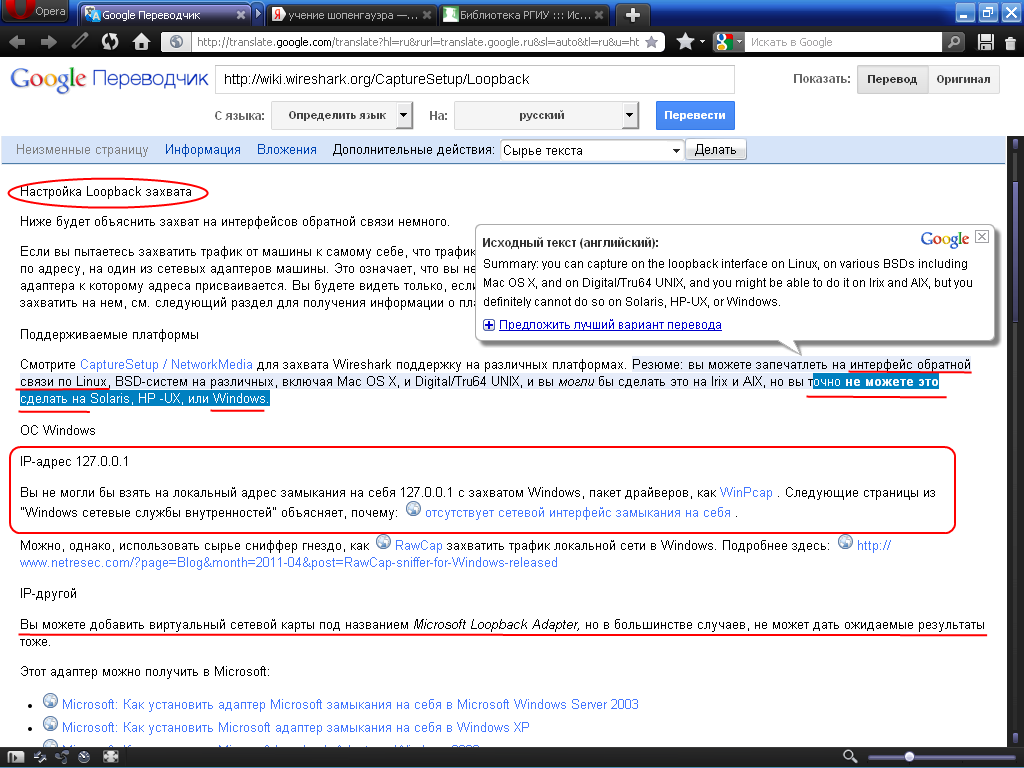Click the globe icon before RawCap
This screenshot has height=768, width=1024.
pos(383,542)
